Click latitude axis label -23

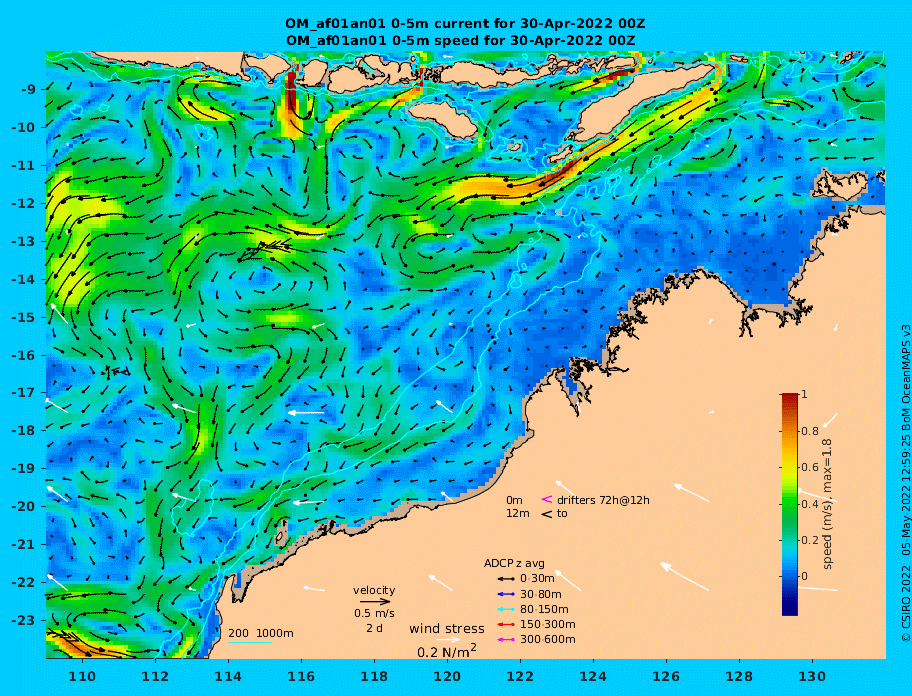pos(24,620)
